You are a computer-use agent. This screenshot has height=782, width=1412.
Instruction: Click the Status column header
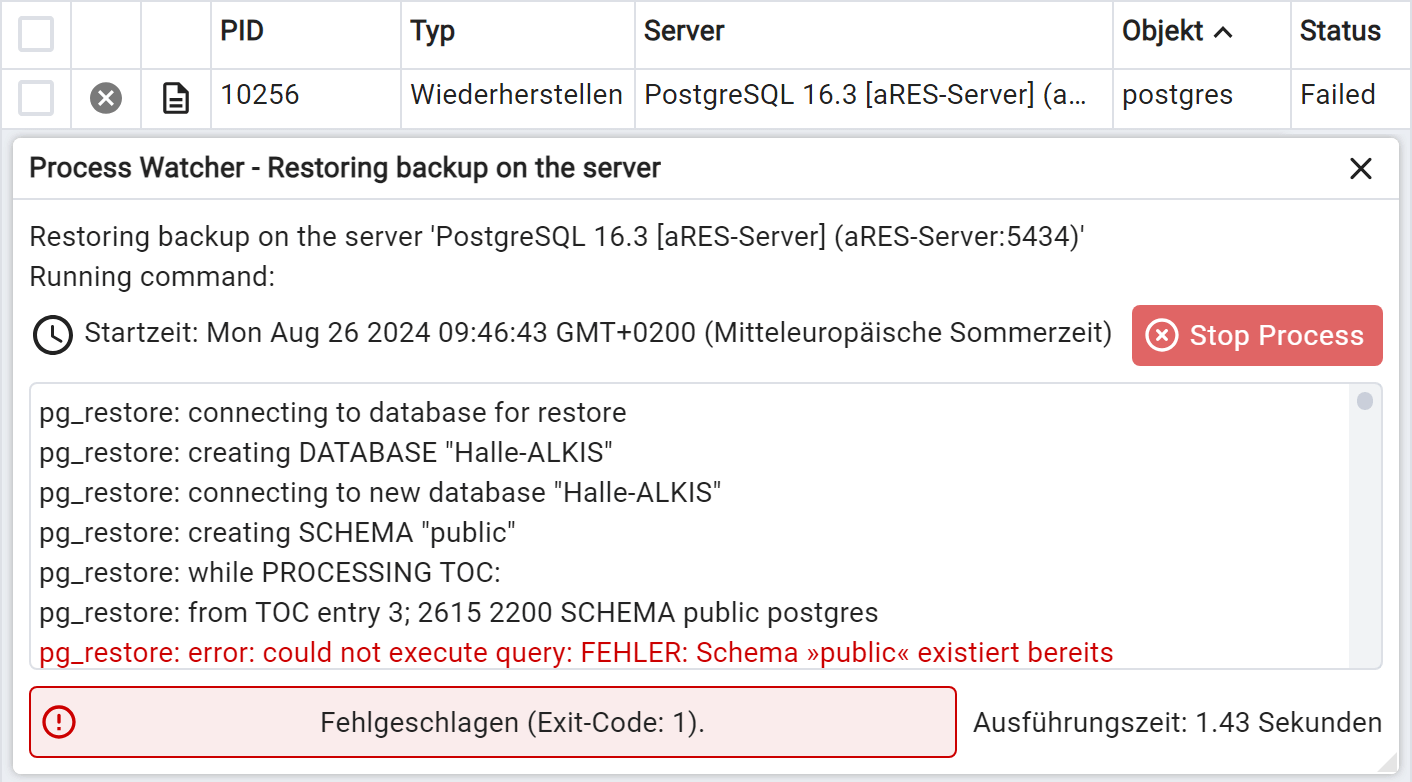pyautogui.click(x=1340, y=32)
